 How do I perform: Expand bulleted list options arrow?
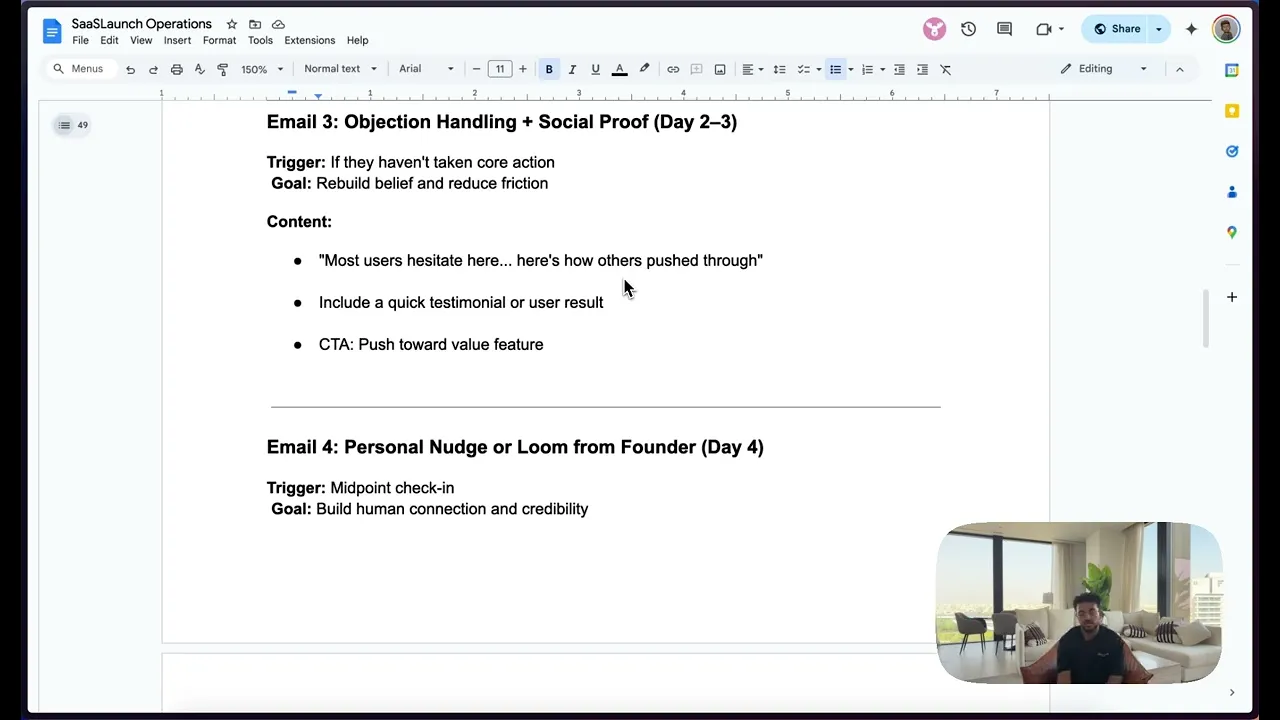[850, 69]
